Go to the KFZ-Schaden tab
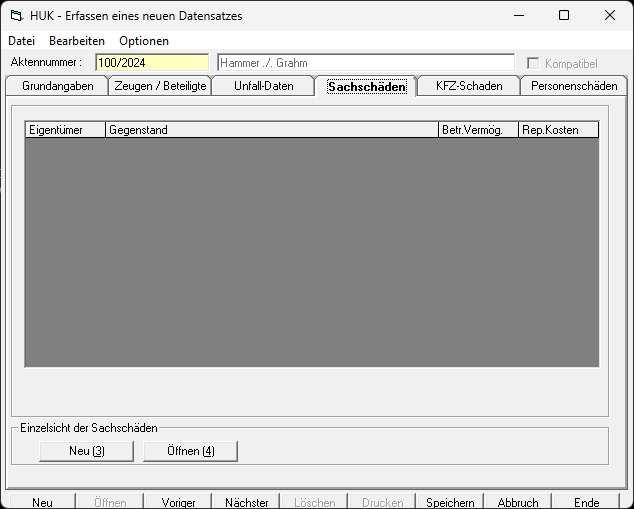The height and width of the screenshot is (509, 634). pyautogui.click(x=469, y=86)
